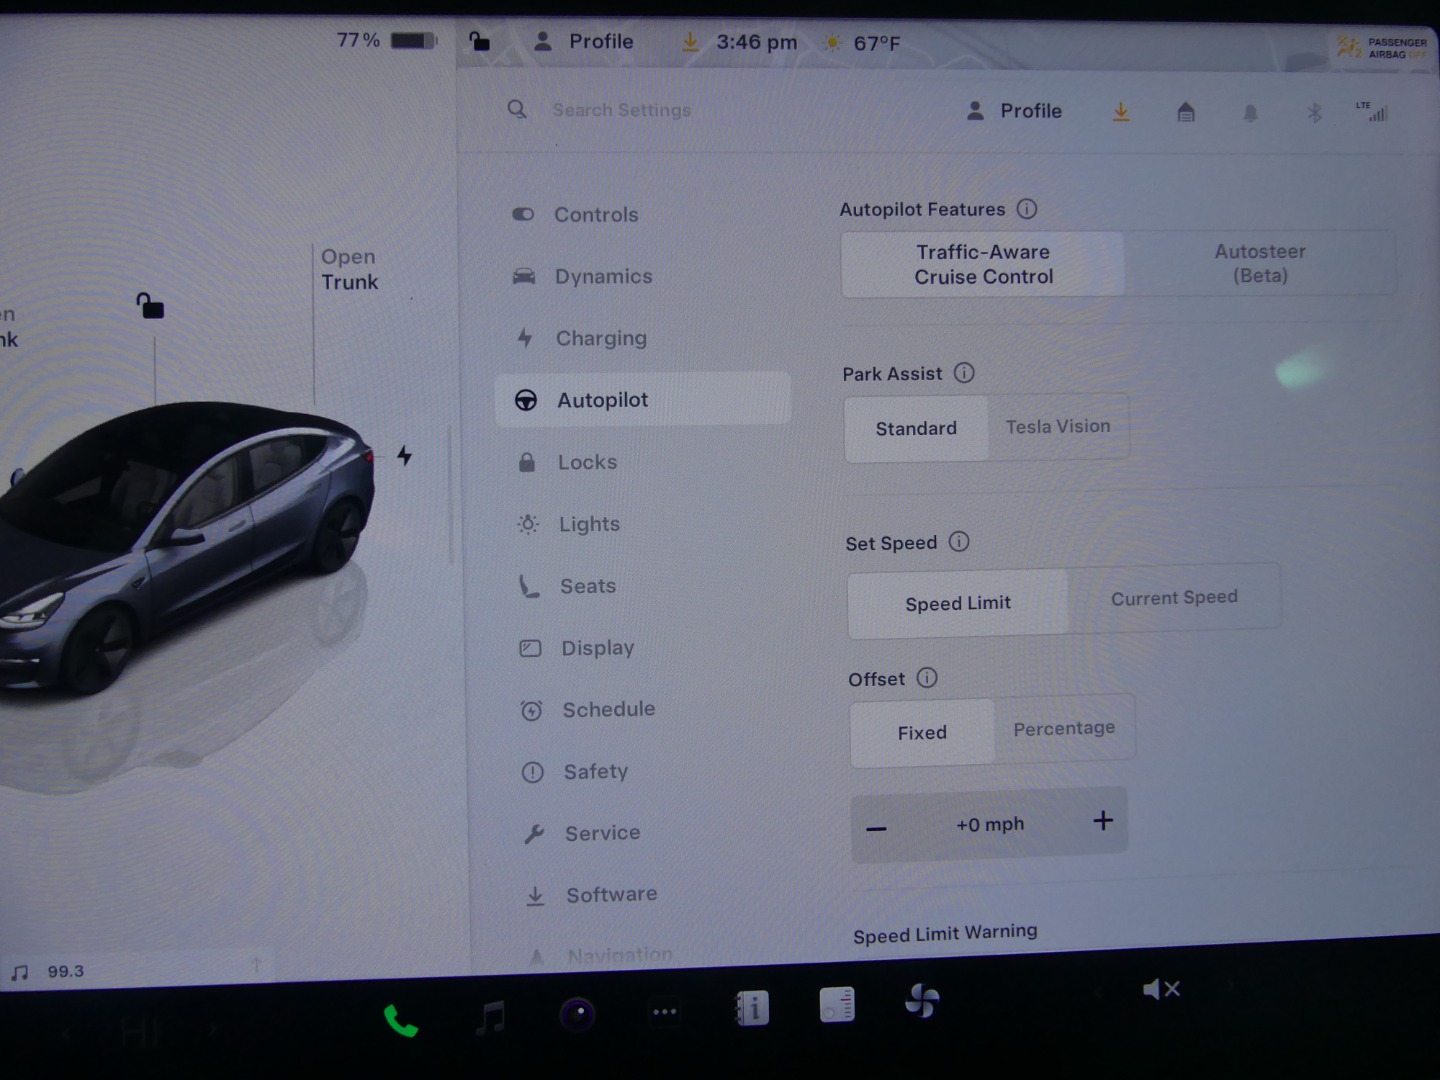Open the Bluetooth settings icon

[1314, 113]
